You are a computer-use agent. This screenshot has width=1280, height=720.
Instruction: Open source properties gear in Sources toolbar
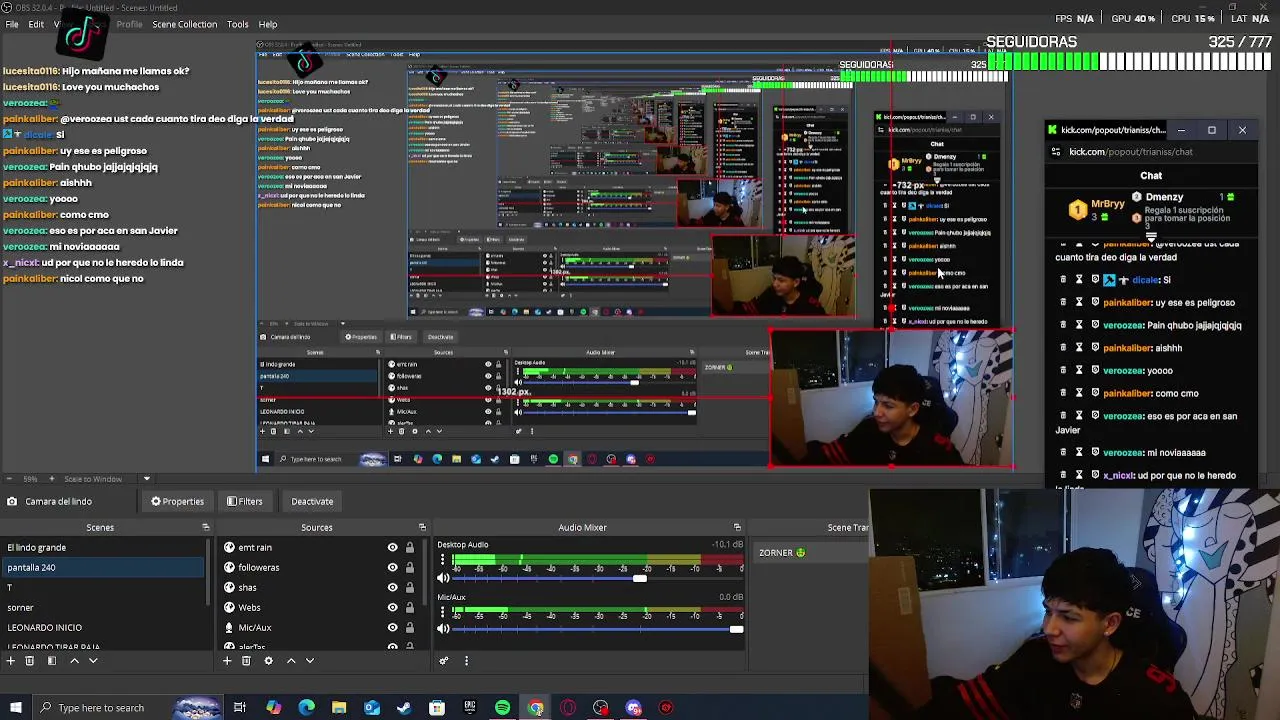pos(268,661)
